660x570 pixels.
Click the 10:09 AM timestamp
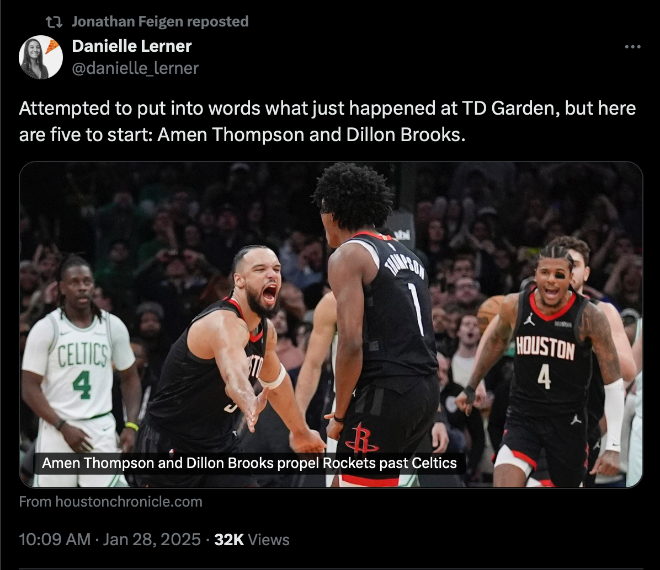pyautogui.click(x=55, y=540)
